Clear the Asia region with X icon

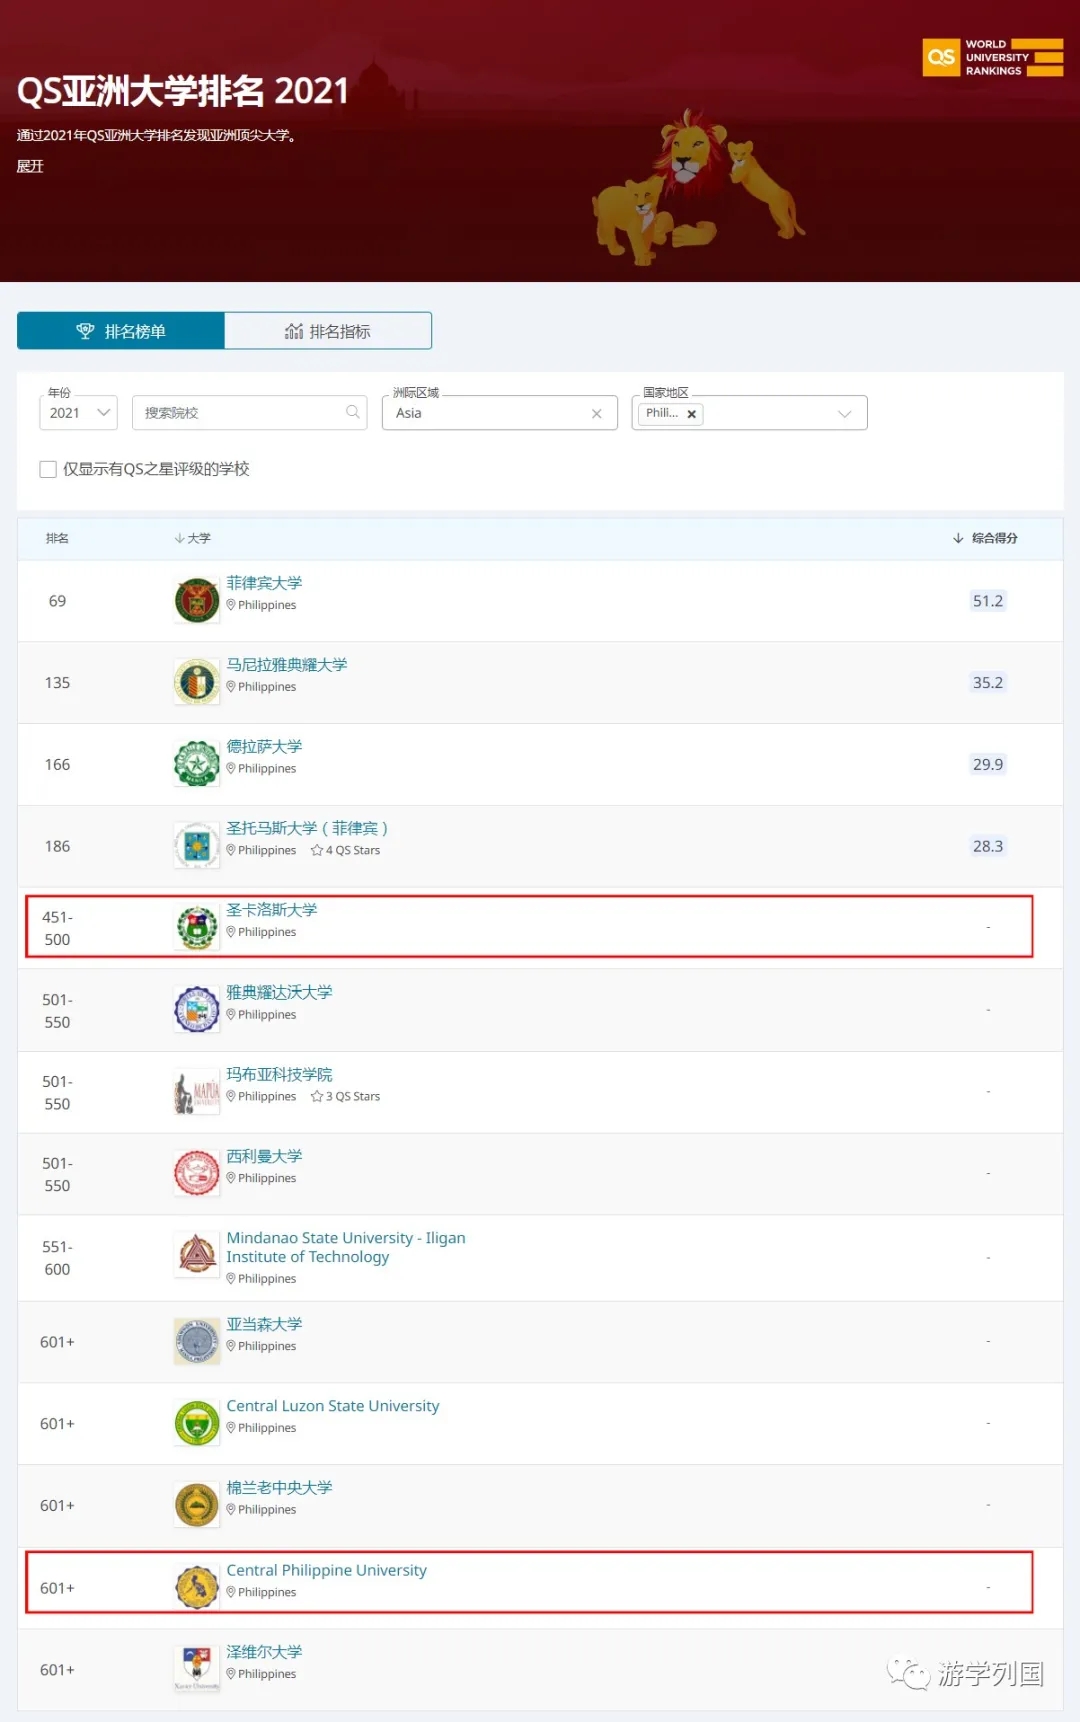pos(597,414)
